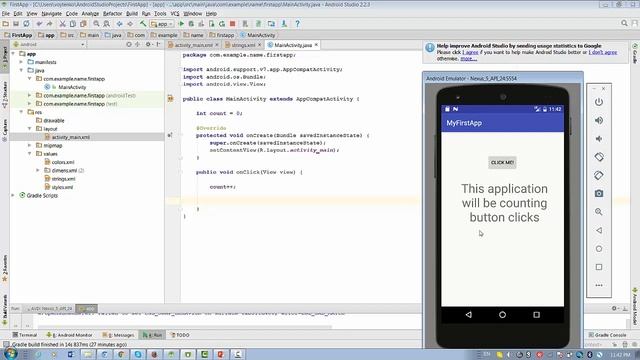640x360 pixels.
Task: Open the Navigate menu
Action: click(51, 13)
